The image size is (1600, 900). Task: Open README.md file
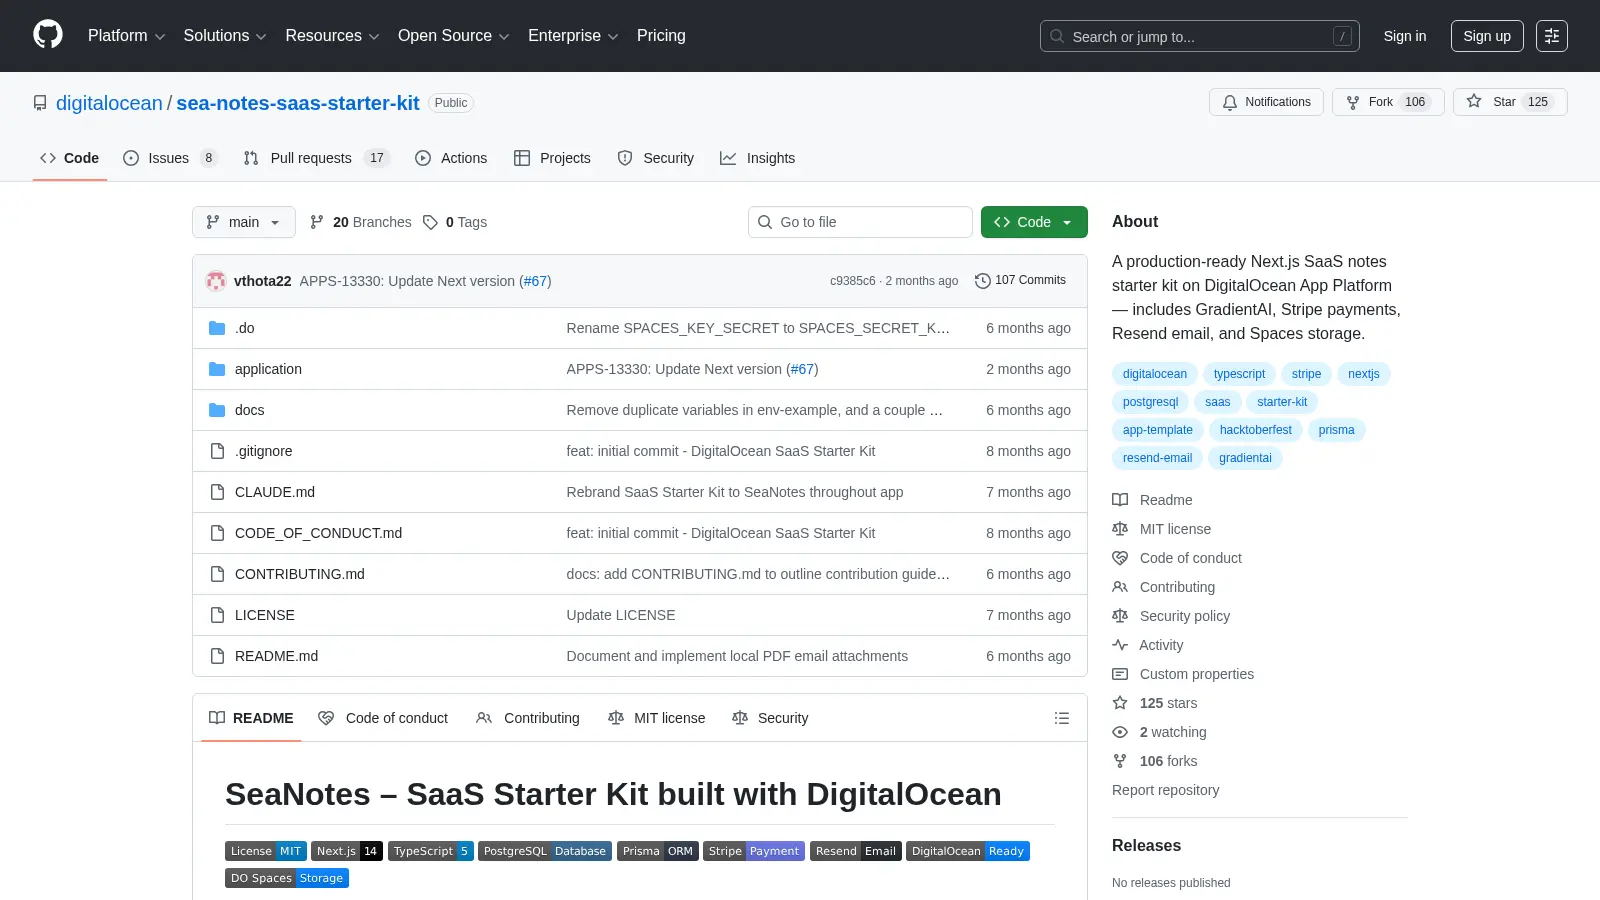click(x=276, y=656)
